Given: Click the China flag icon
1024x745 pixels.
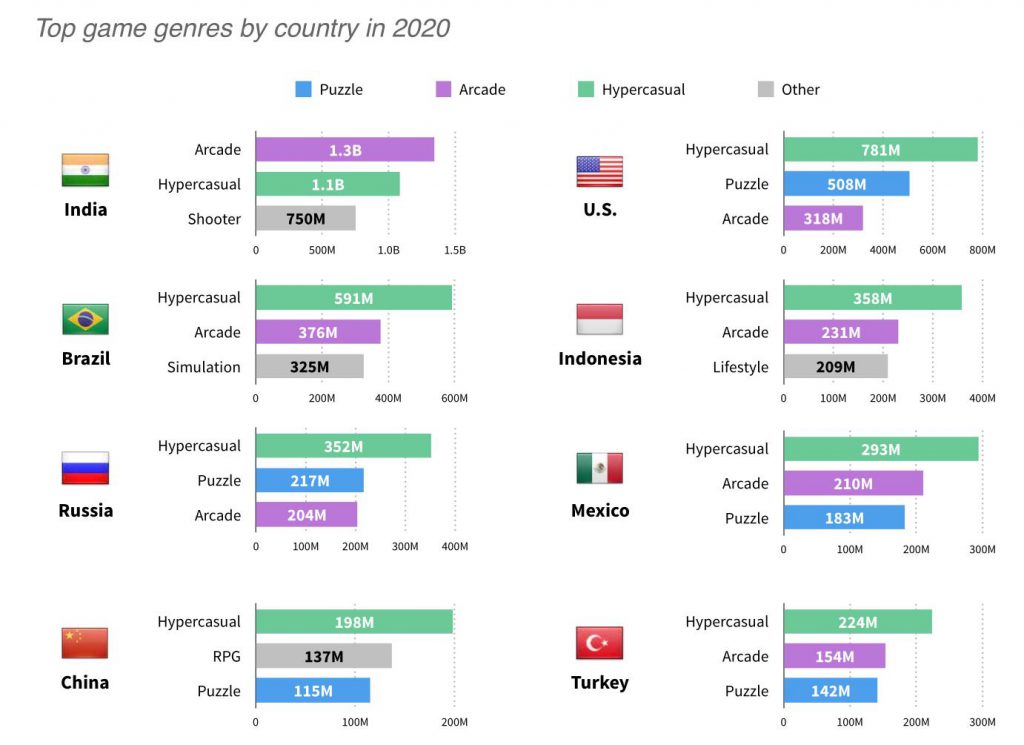Looking at the screenshot, I should coord(85,643).
